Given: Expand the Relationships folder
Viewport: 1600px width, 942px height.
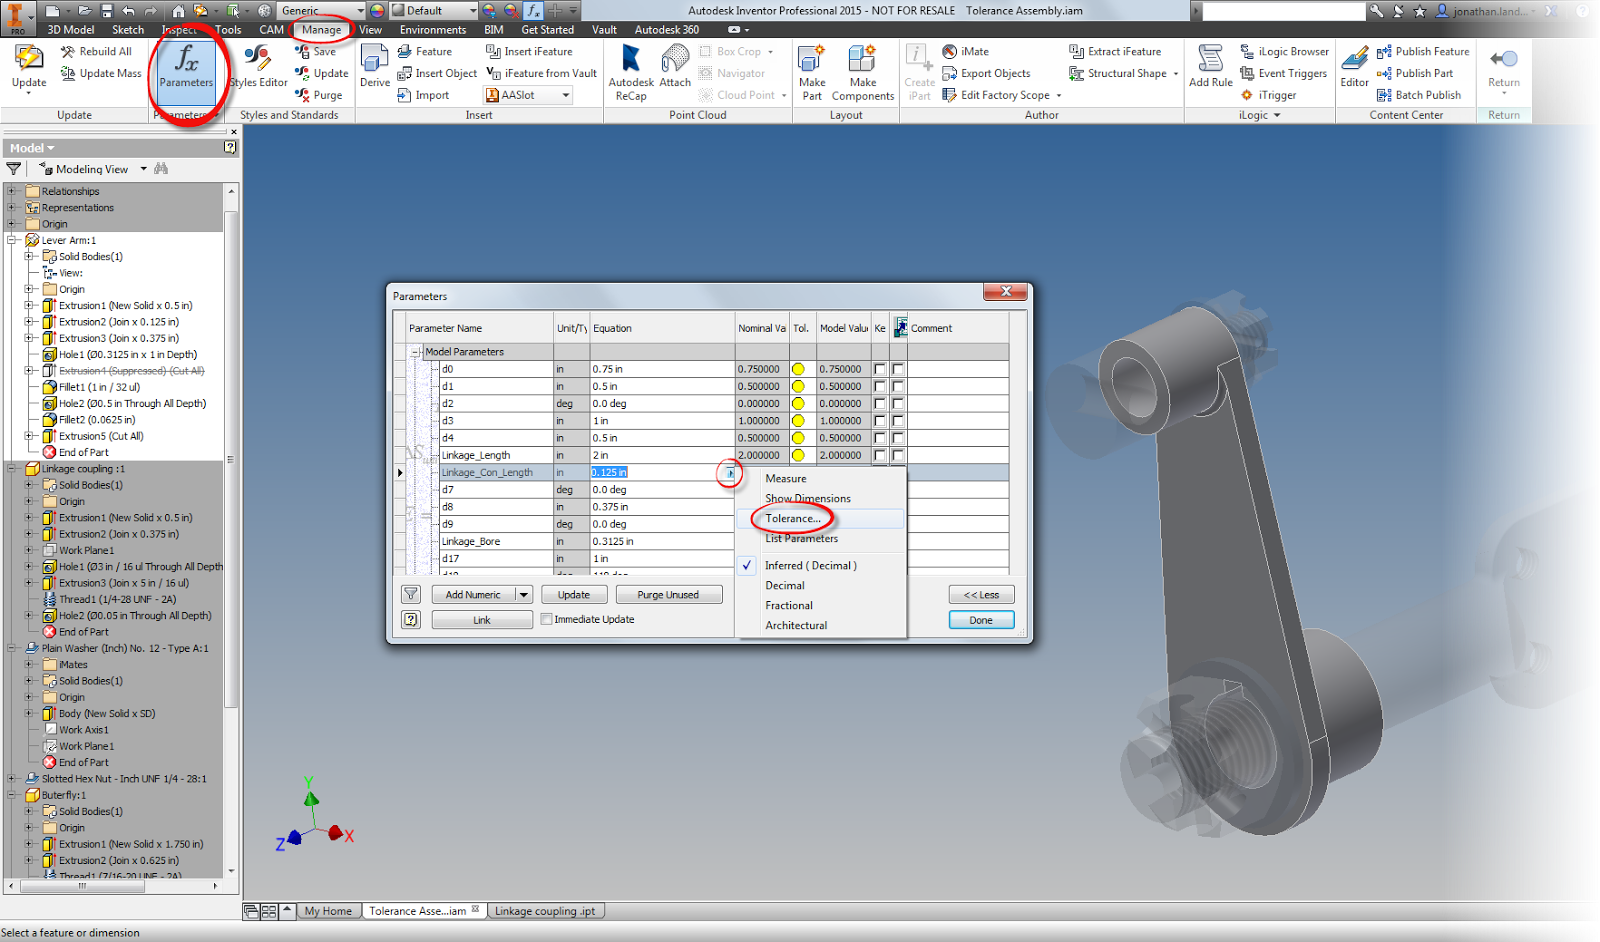Looking at the screenshot, I should tap(12, 191).
